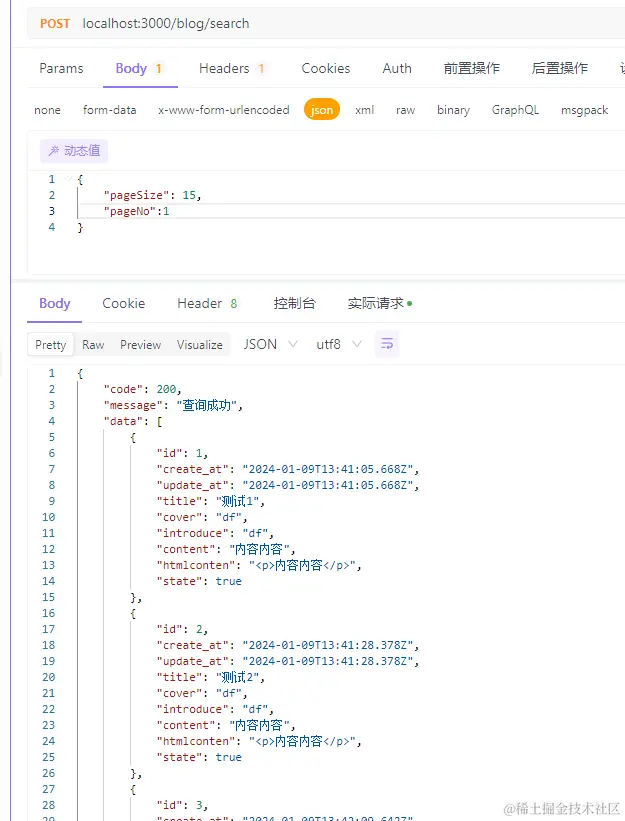Click the "data": [ response line
This screenshot has width=625, height=821.
pos(133,421)
